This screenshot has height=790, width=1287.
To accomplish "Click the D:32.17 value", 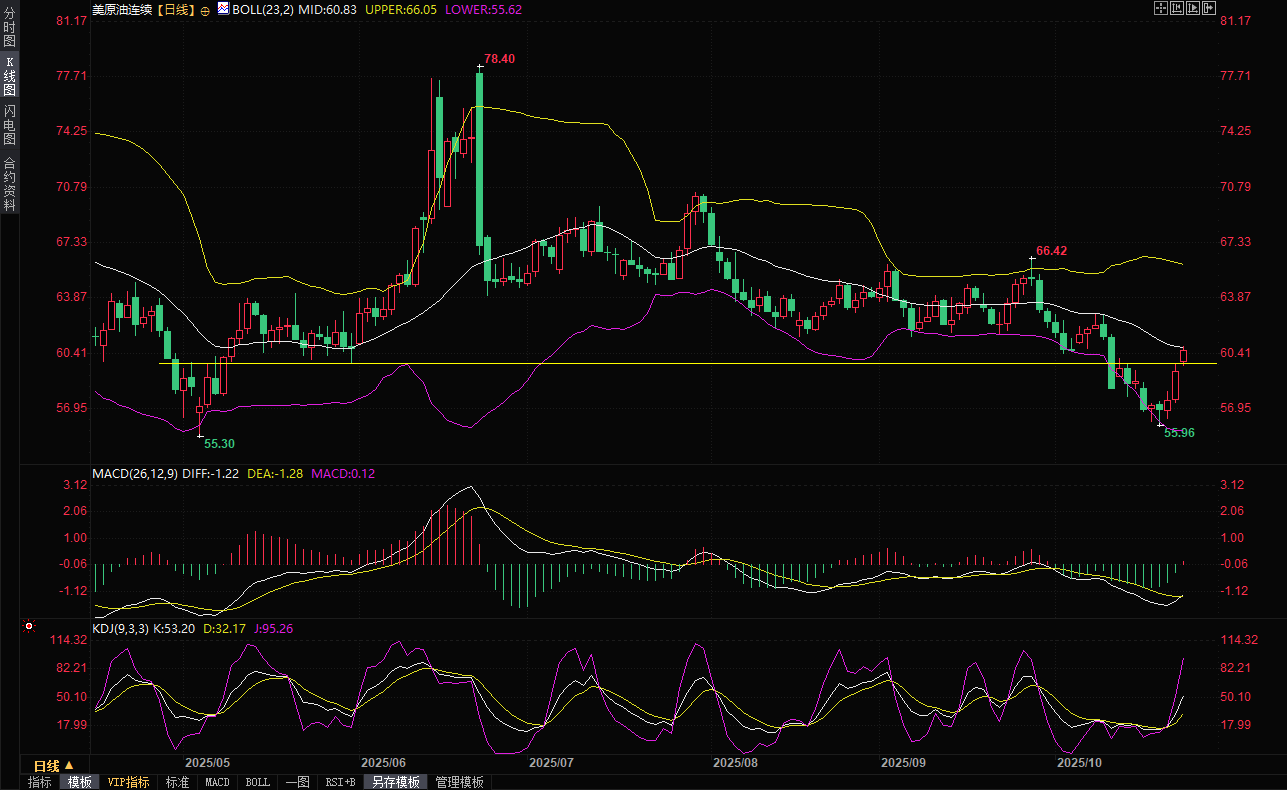I will point(224,629).
